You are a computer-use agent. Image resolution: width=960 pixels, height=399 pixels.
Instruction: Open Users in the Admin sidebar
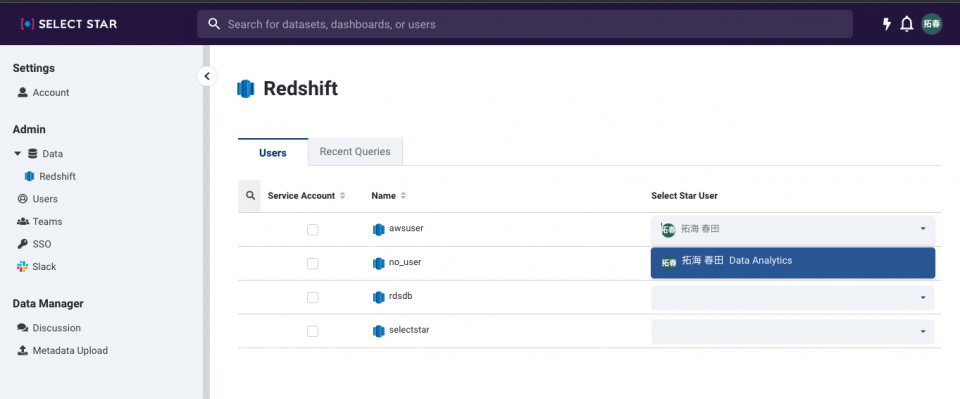[x=37, y=199]
